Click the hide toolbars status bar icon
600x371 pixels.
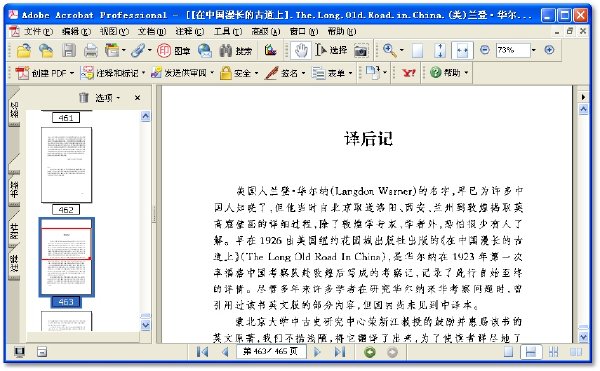coord(42,351)
